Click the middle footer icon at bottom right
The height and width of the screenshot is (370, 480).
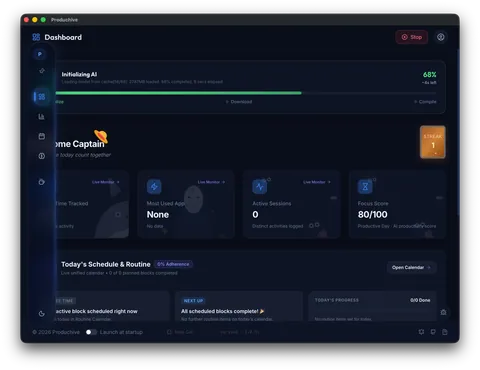433,332
